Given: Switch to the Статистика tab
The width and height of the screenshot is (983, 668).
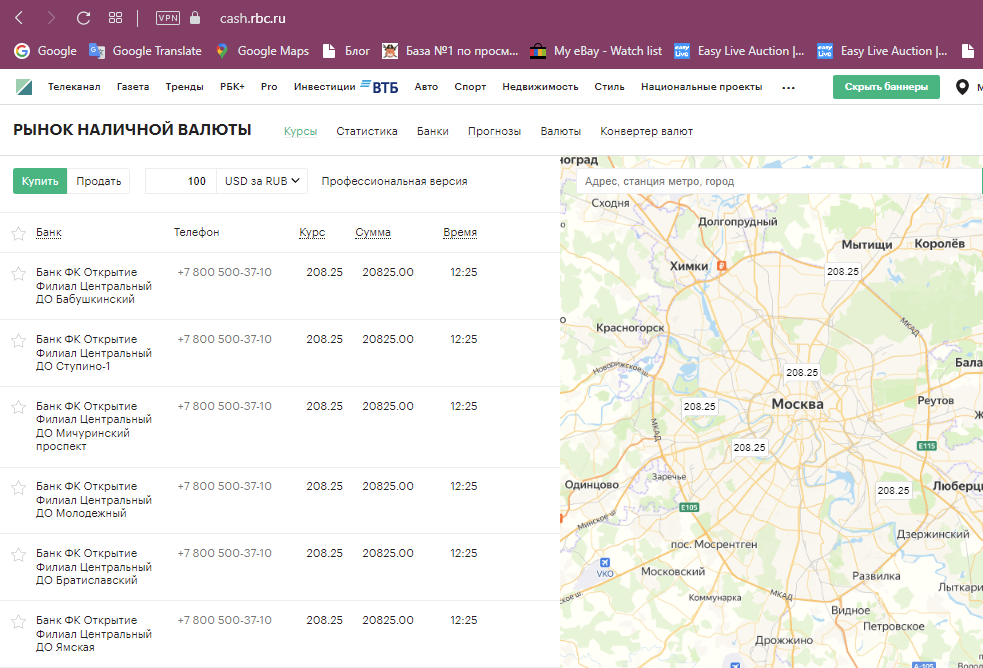Looking at the screenshot, I should coord(367,131).
